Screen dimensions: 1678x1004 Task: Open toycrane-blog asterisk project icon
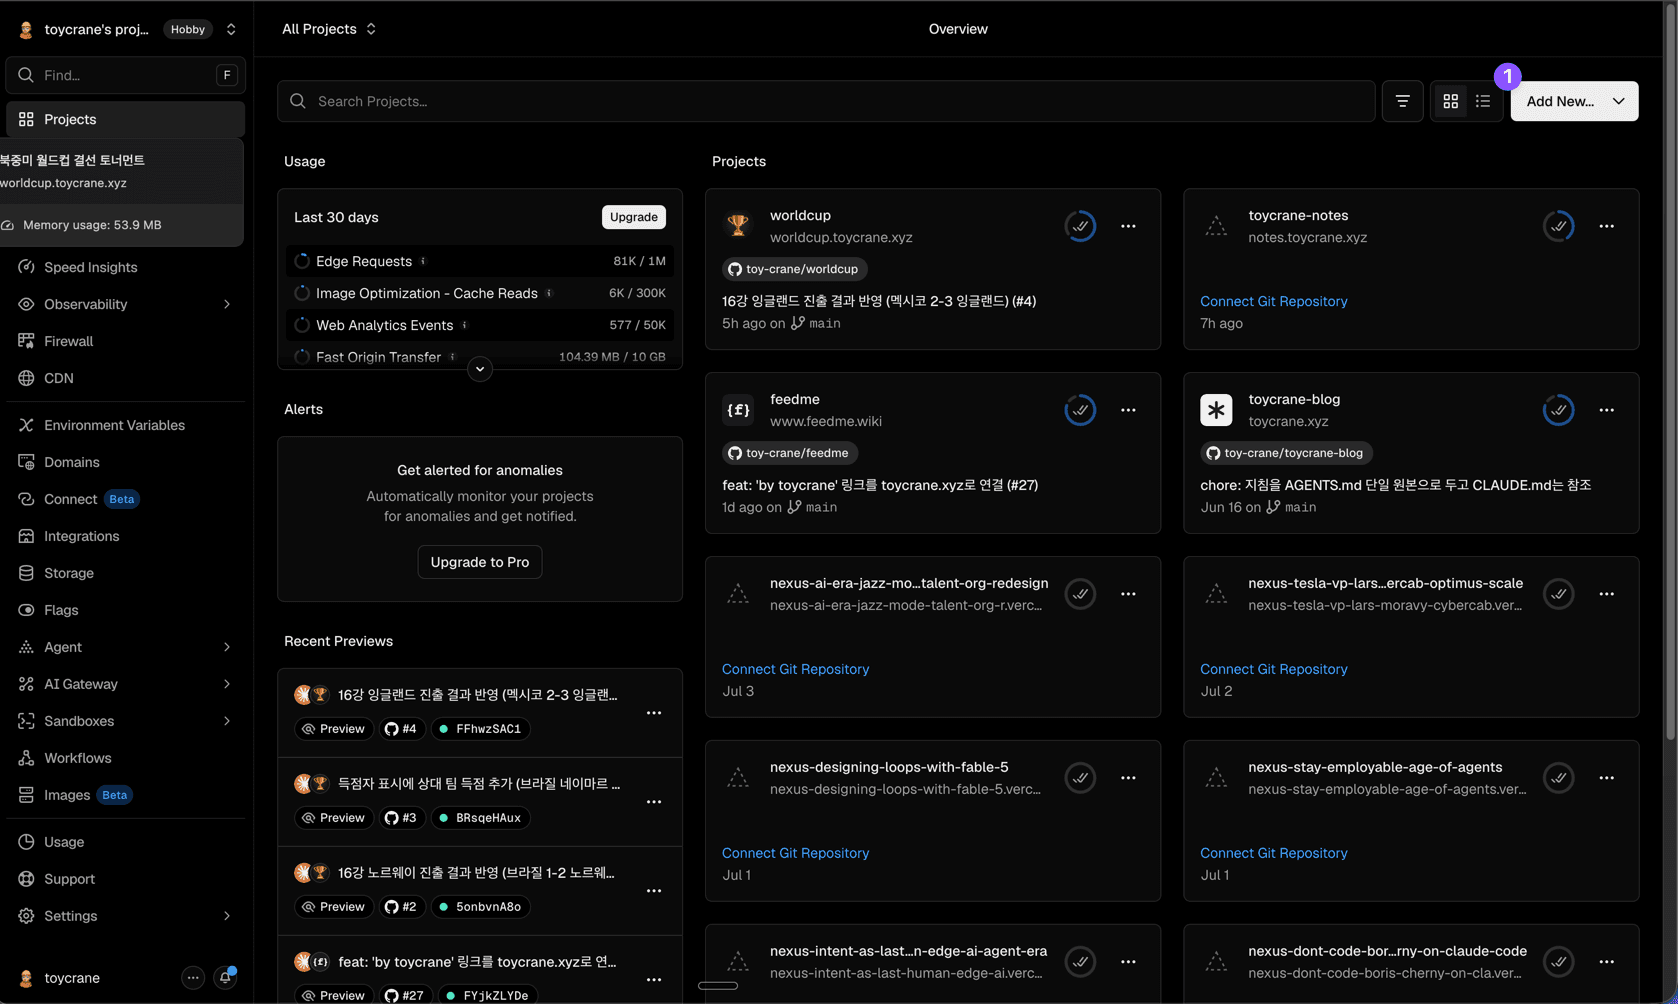pos(1216,410)
